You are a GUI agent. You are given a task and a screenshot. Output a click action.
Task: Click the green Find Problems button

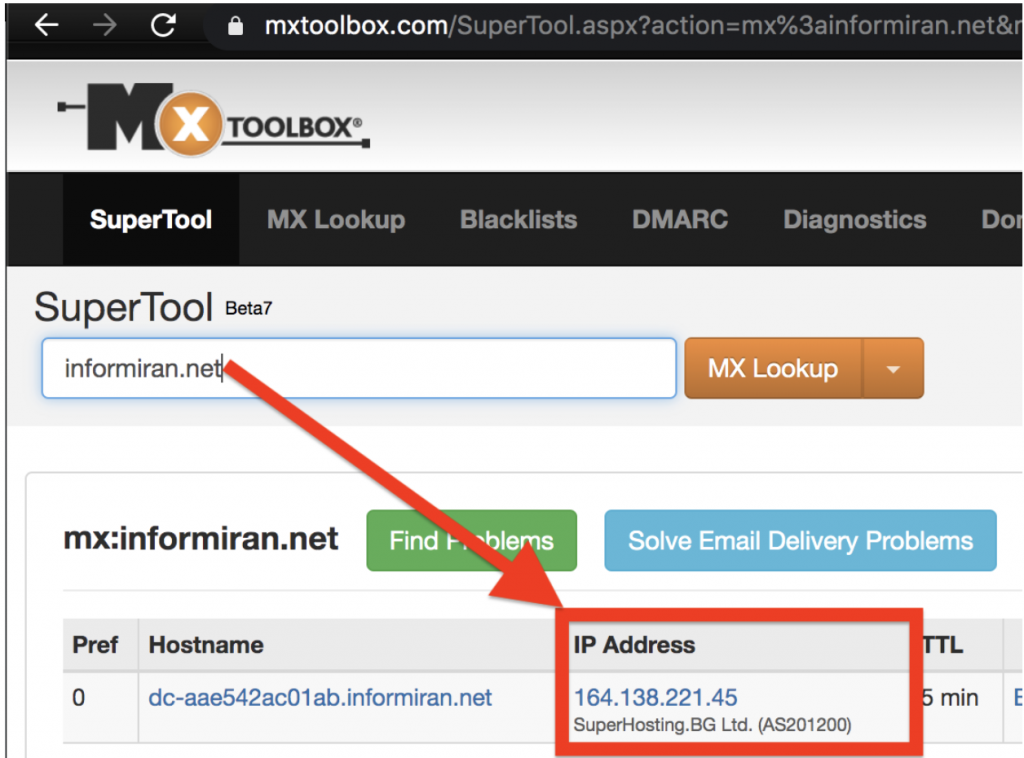tap(471, 541)
